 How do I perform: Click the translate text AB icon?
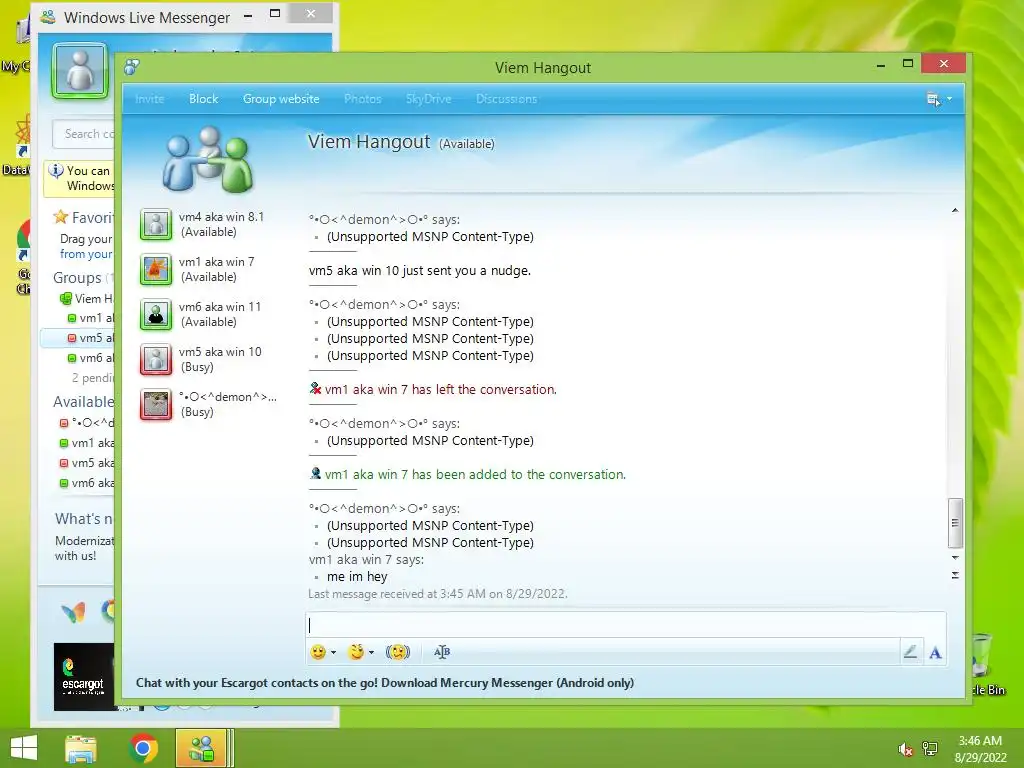(x=442, y=652)
